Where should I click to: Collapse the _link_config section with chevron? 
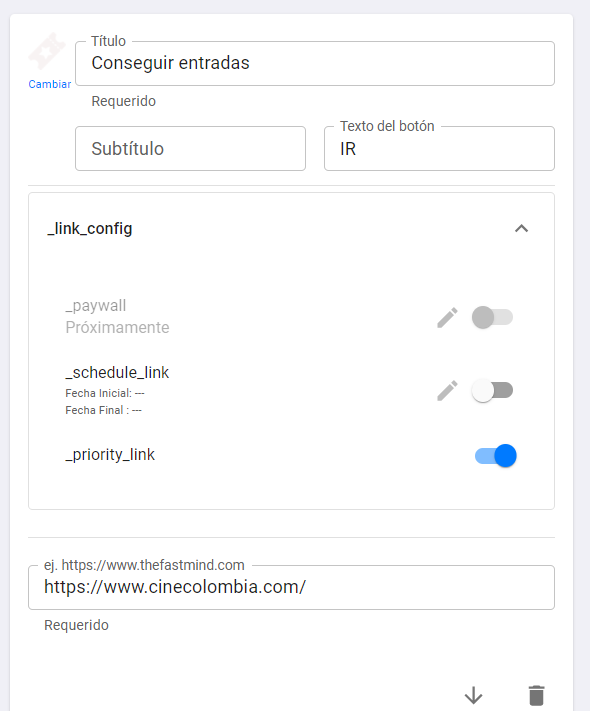point(522,229)
